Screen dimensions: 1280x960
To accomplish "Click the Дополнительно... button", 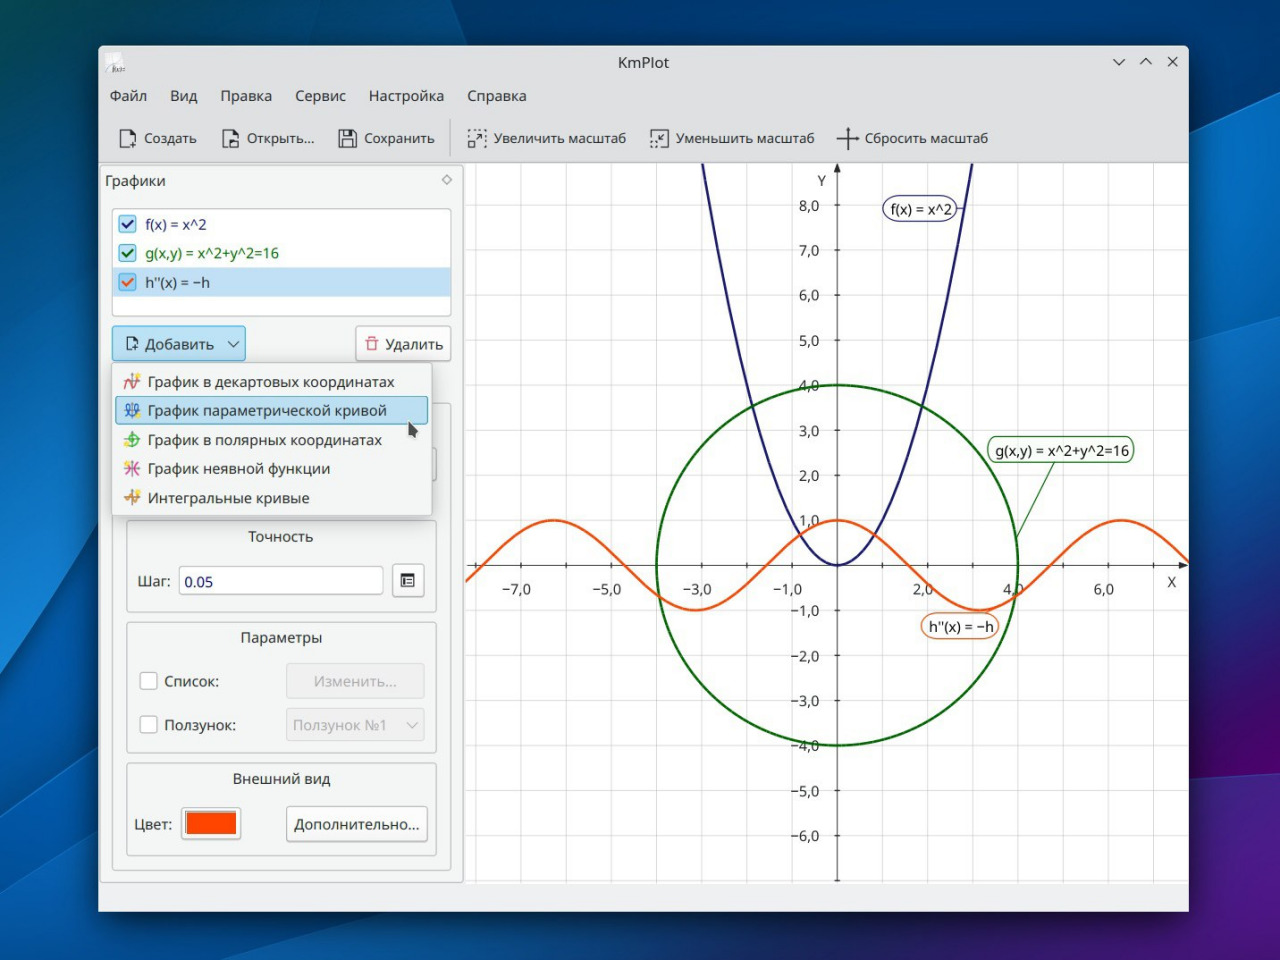I will pyautogui.click(x=356, y=824).
